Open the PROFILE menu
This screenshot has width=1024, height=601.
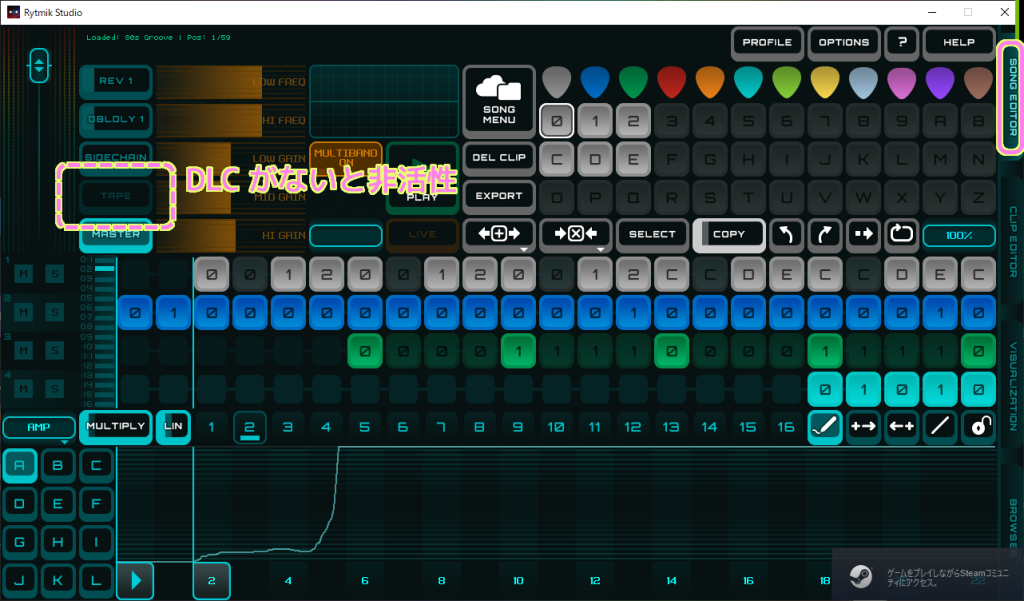[x=767, y=42]
